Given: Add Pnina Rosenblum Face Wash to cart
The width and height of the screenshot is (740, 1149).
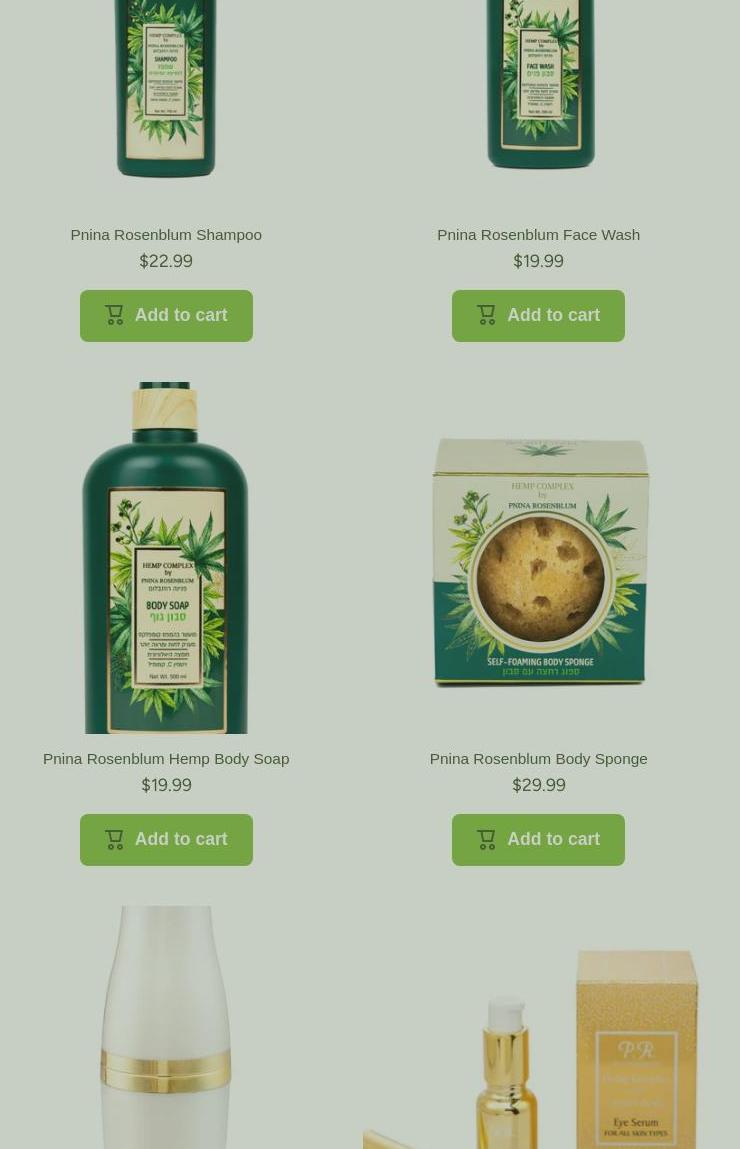Looking at the screenshot, I should tap(539, 316).
